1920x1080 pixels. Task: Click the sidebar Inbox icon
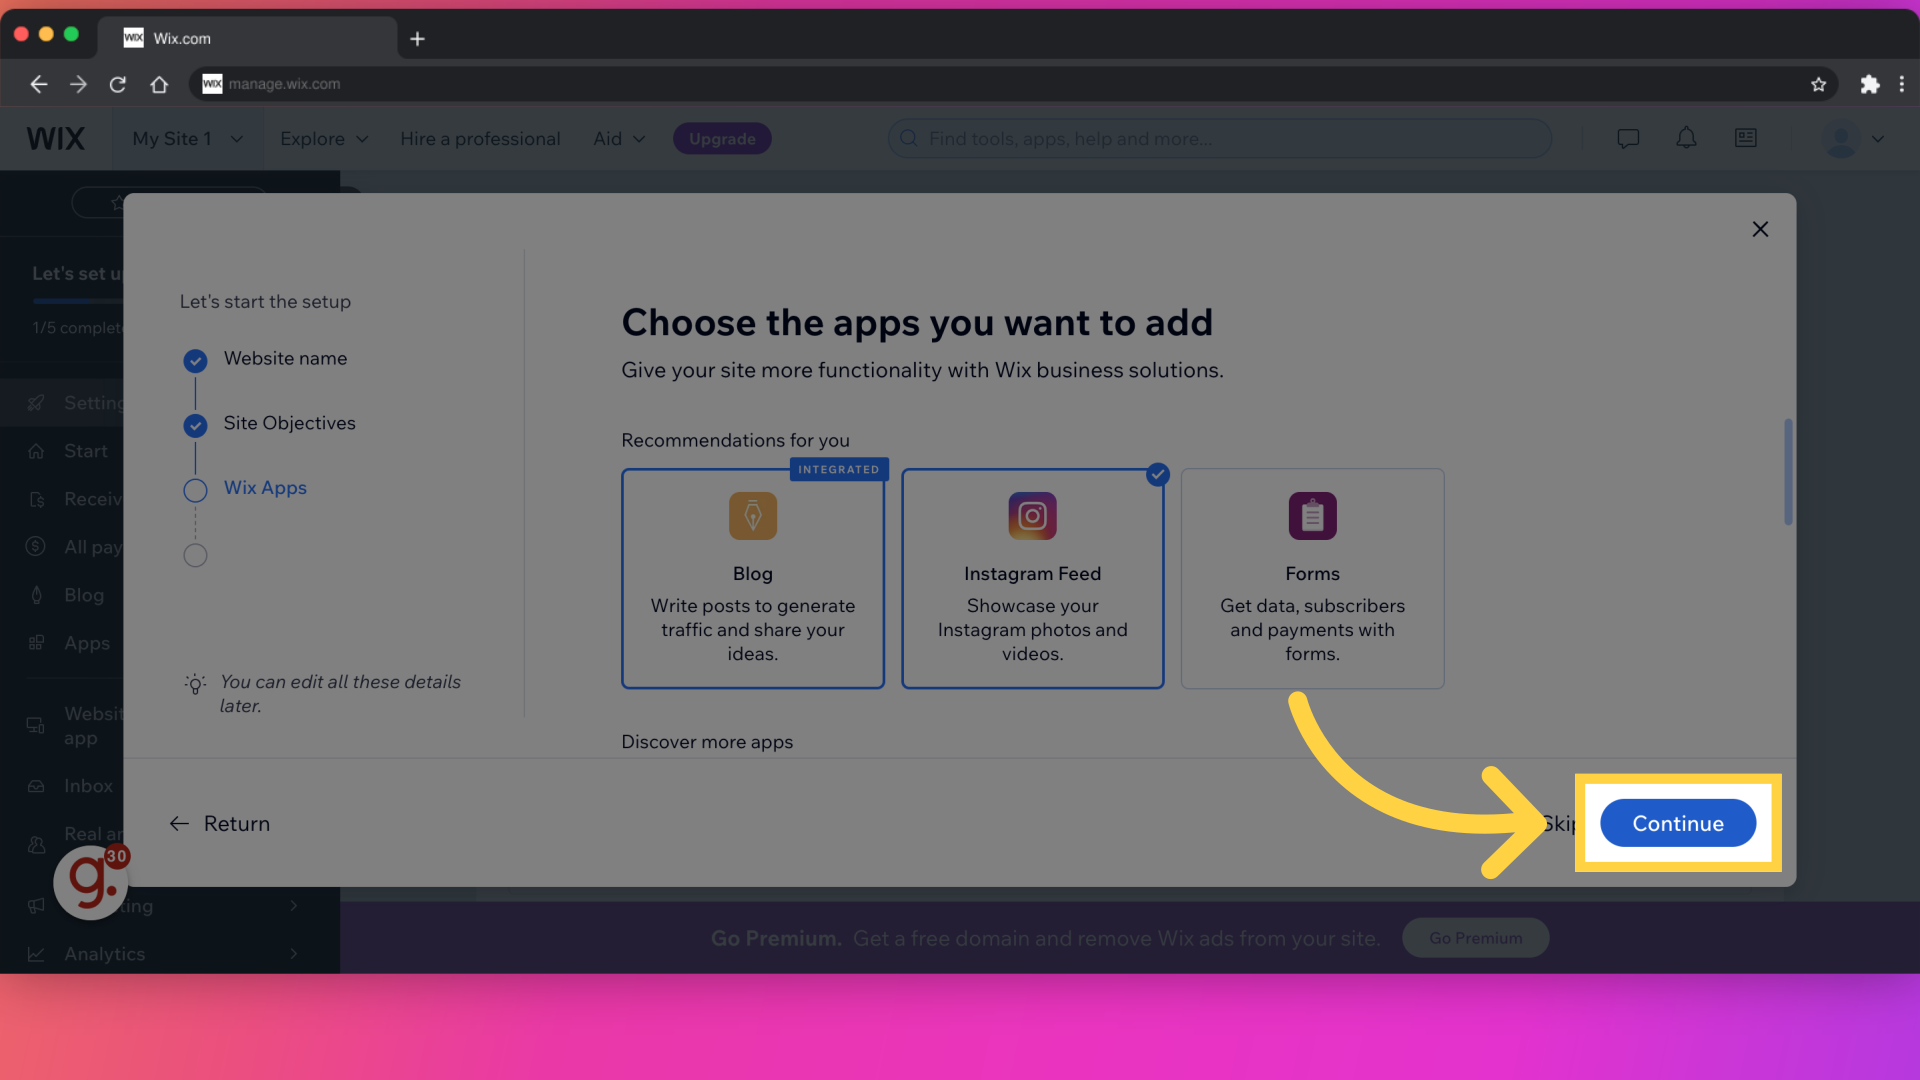(36, 786)
